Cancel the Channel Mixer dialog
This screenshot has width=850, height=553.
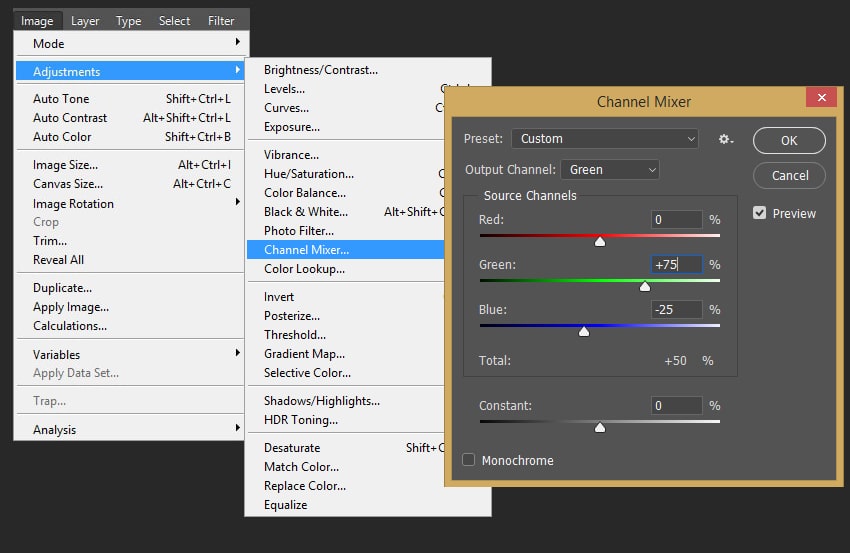coord(789,175)
